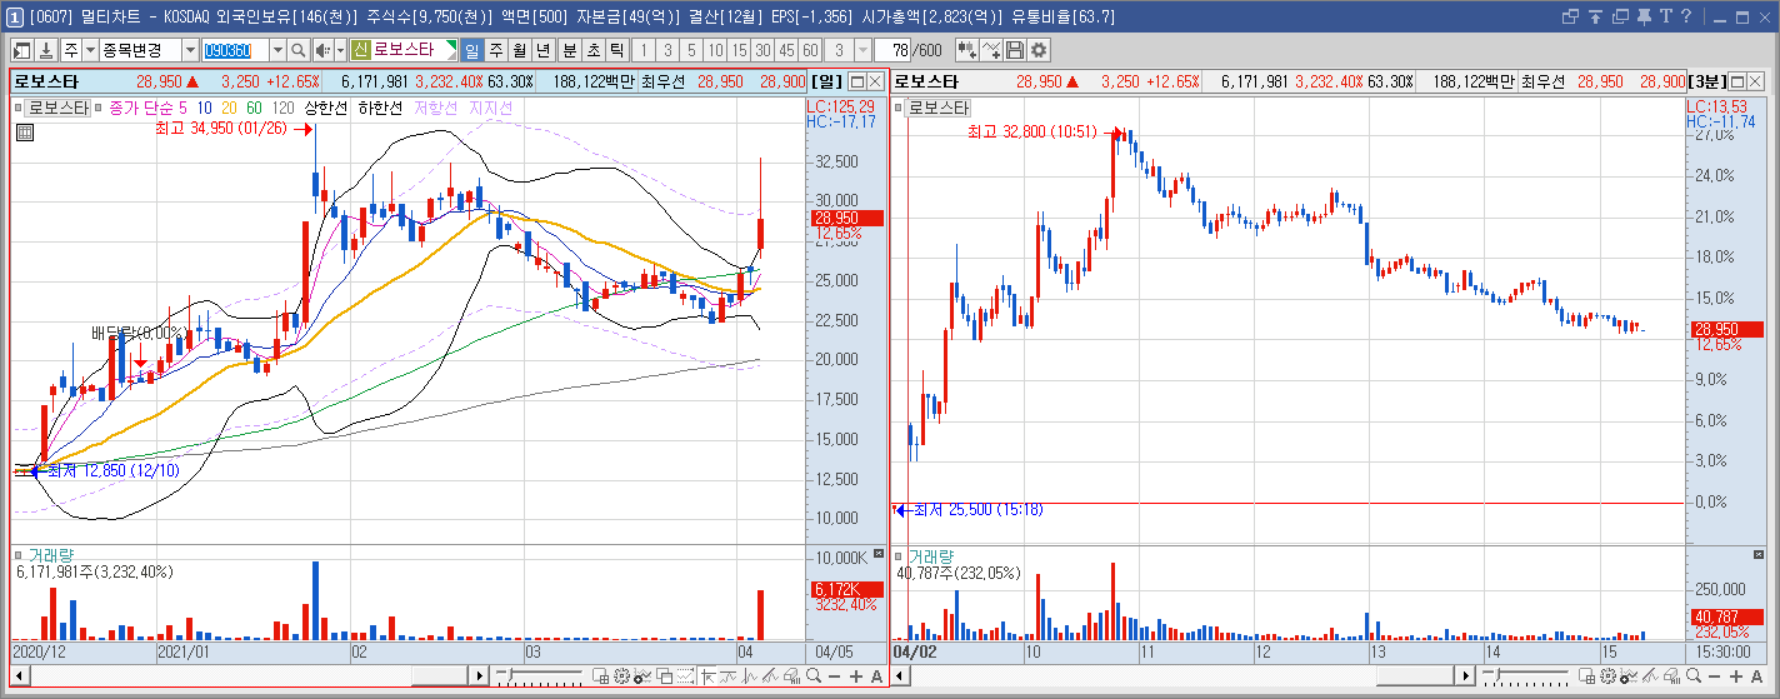Maximize the daily chart pane
The width and height of the screenshot is (1780, 699).
[x=857, y=81]
